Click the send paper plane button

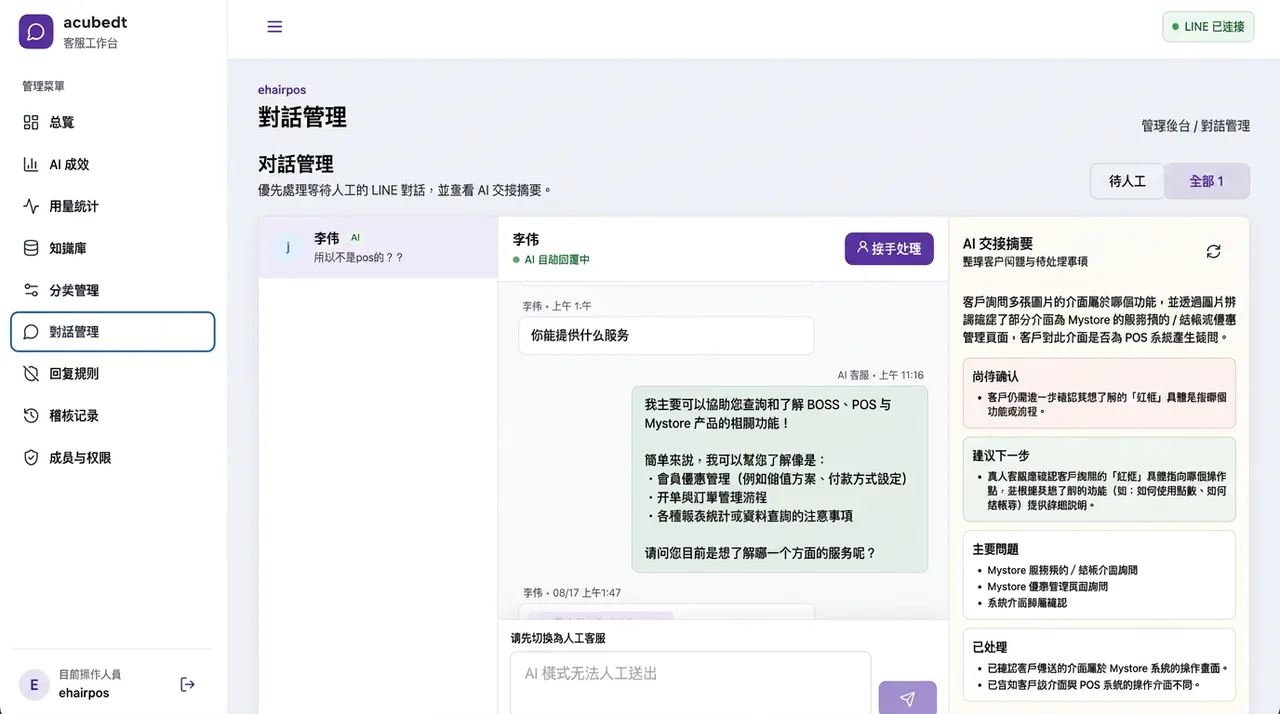point(907,699)
